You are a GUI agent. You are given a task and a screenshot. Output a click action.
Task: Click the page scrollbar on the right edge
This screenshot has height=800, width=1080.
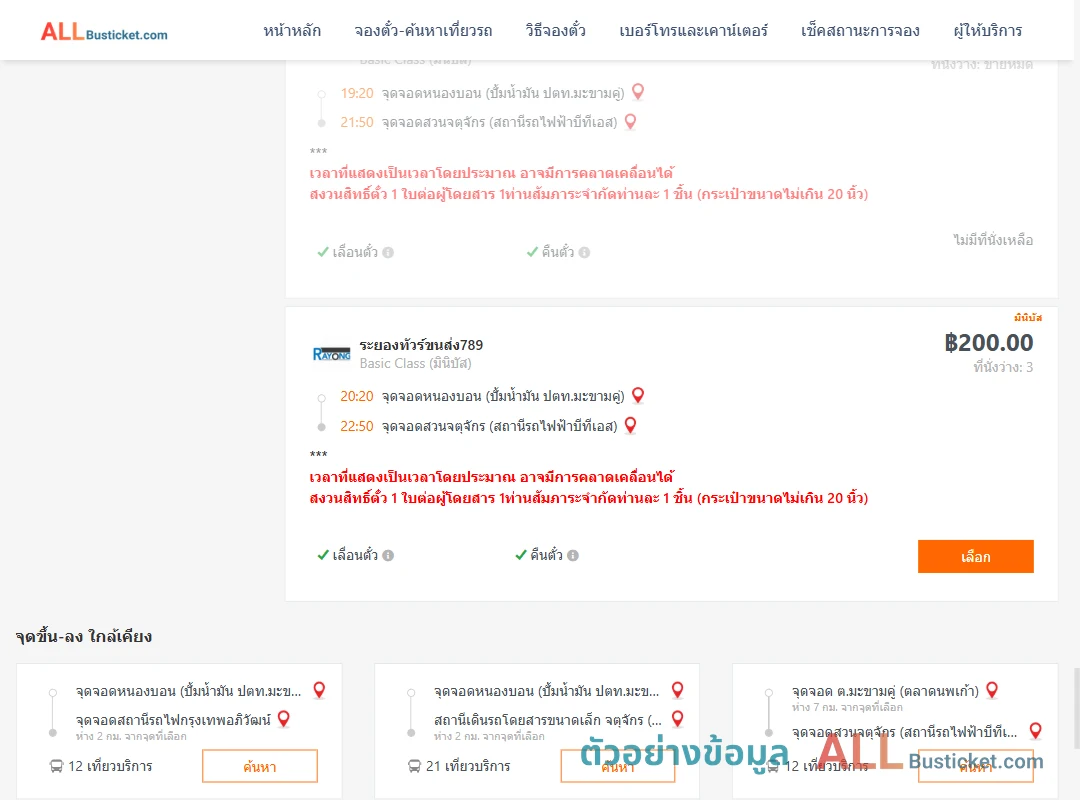[1077, 708]
